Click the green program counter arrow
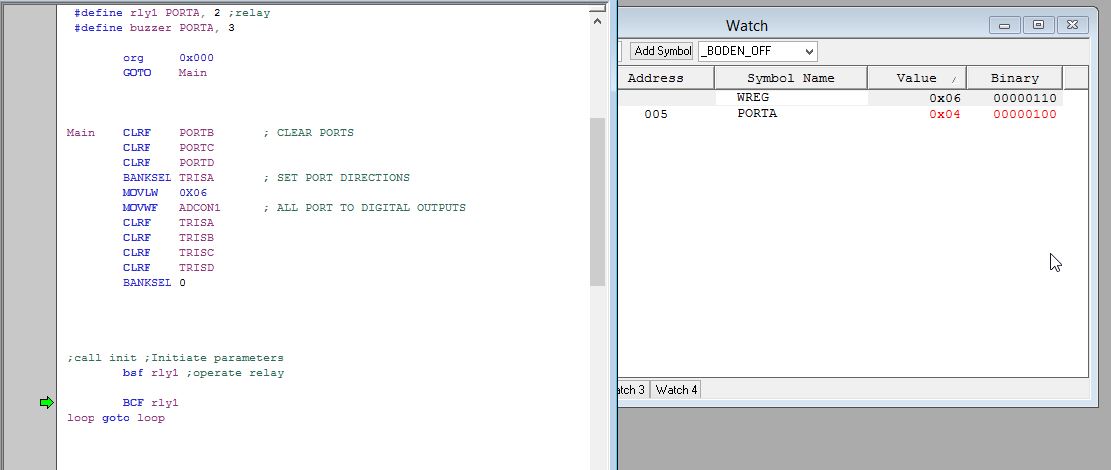Screen dimensions: 1111x470 [x=47, y=403]
